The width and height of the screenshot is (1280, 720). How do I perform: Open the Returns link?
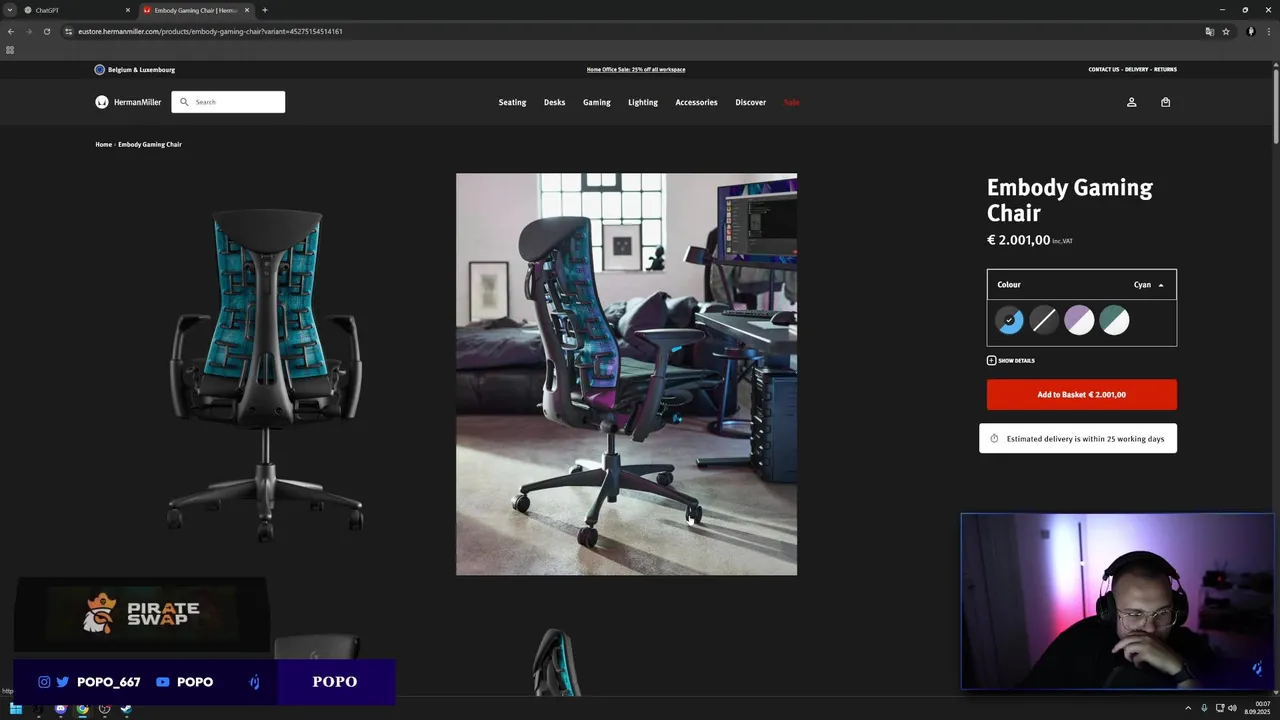click(1165, 70)
